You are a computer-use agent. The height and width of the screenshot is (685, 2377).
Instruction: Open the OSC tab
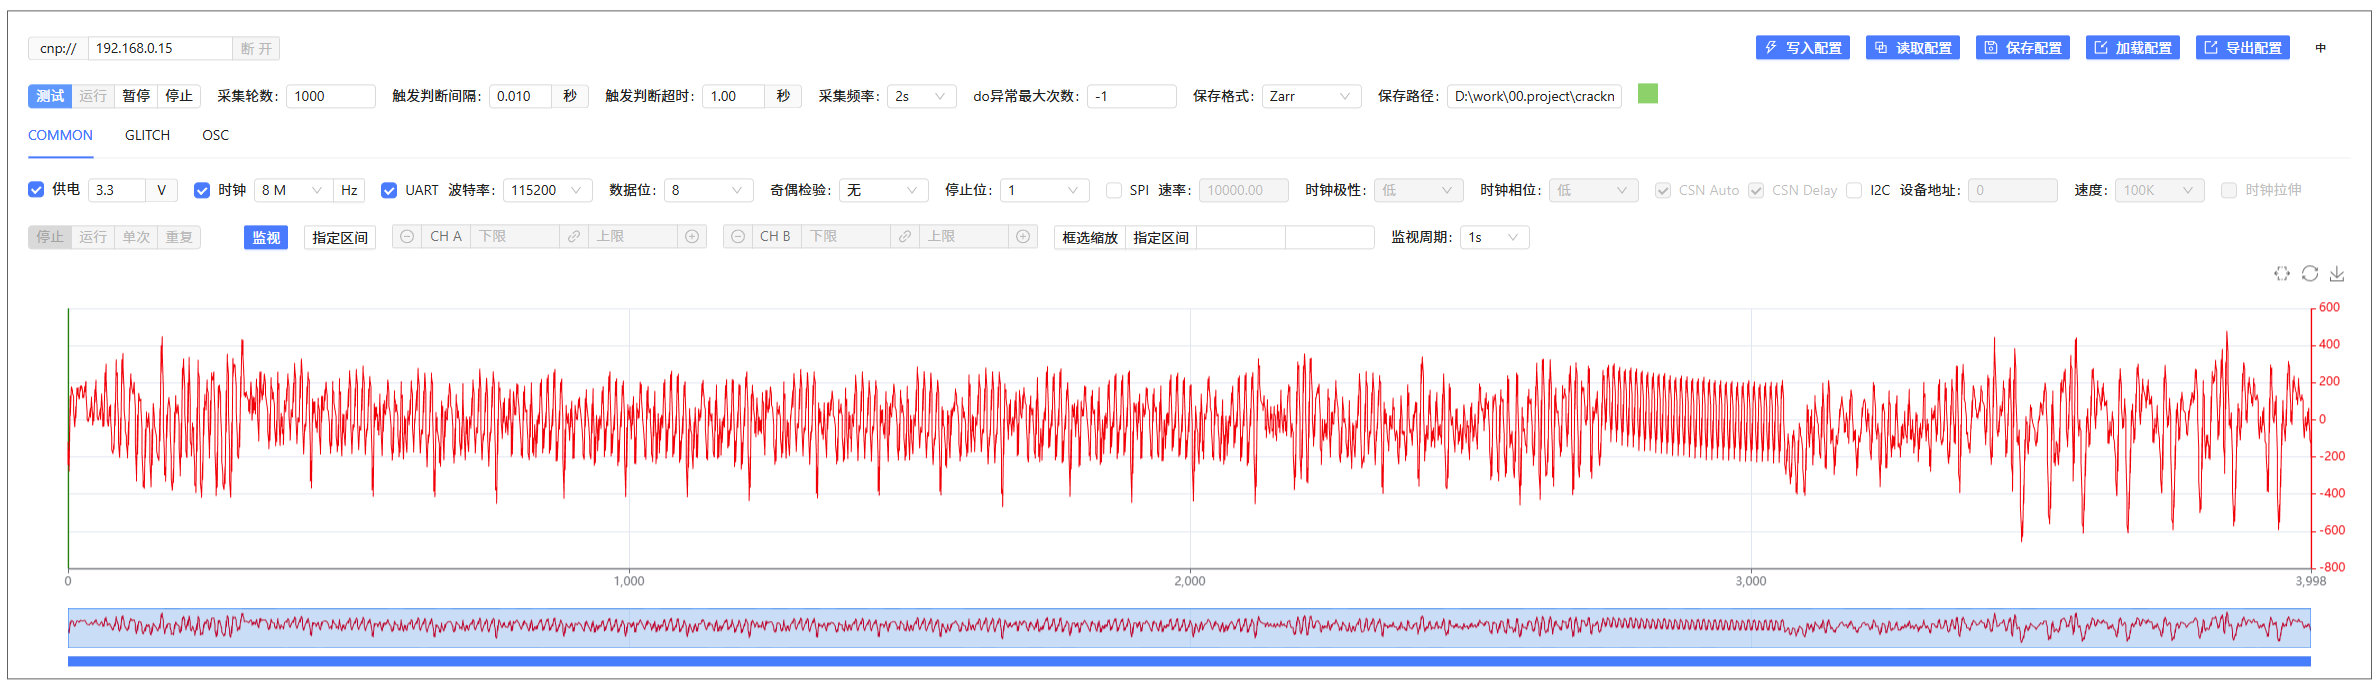coord(215,135)
